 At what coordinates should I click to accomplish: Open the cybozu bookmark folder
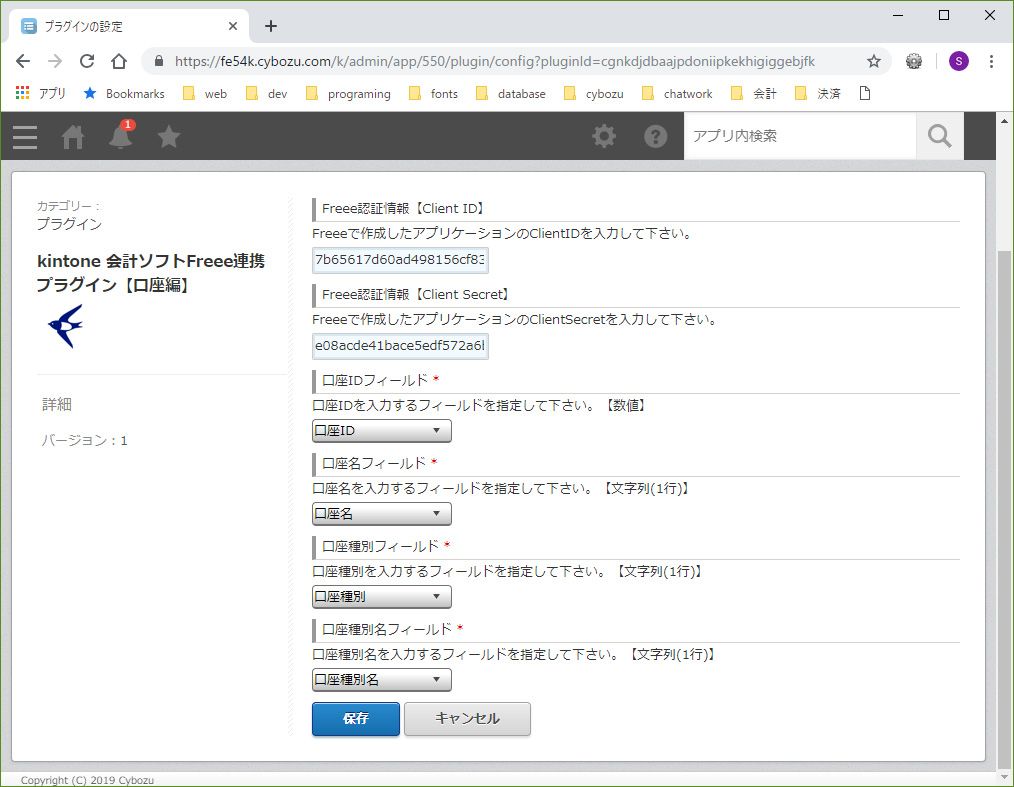[x=594, y=94]
